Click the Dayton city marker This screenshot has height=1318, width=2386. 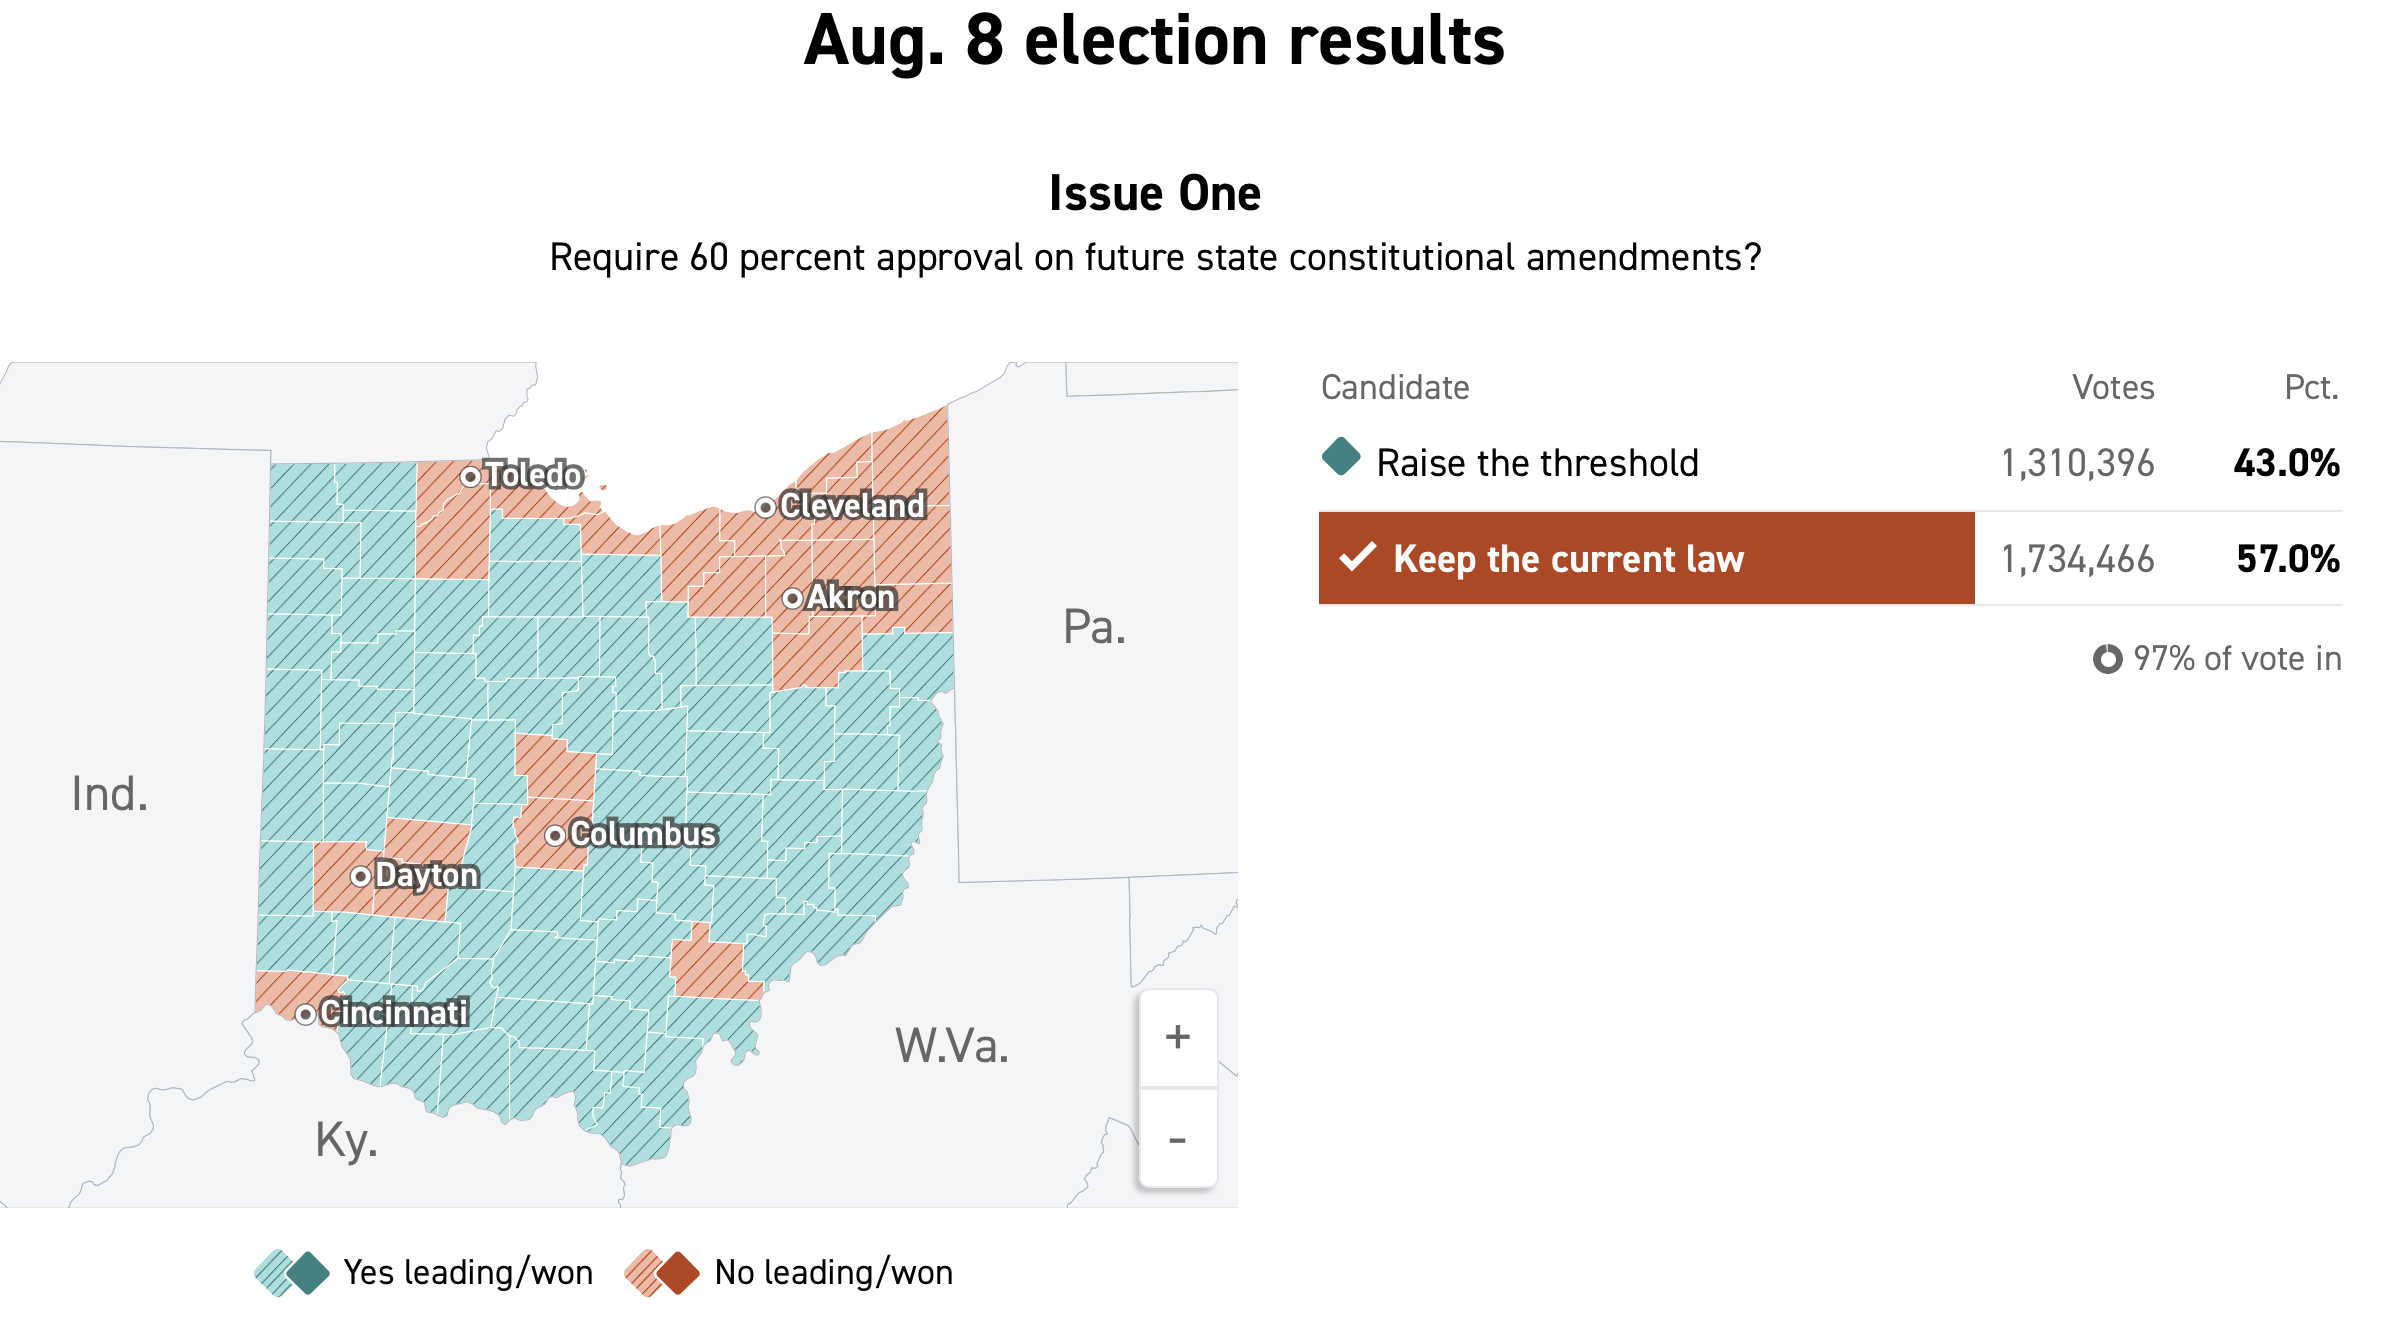[360, 876]
